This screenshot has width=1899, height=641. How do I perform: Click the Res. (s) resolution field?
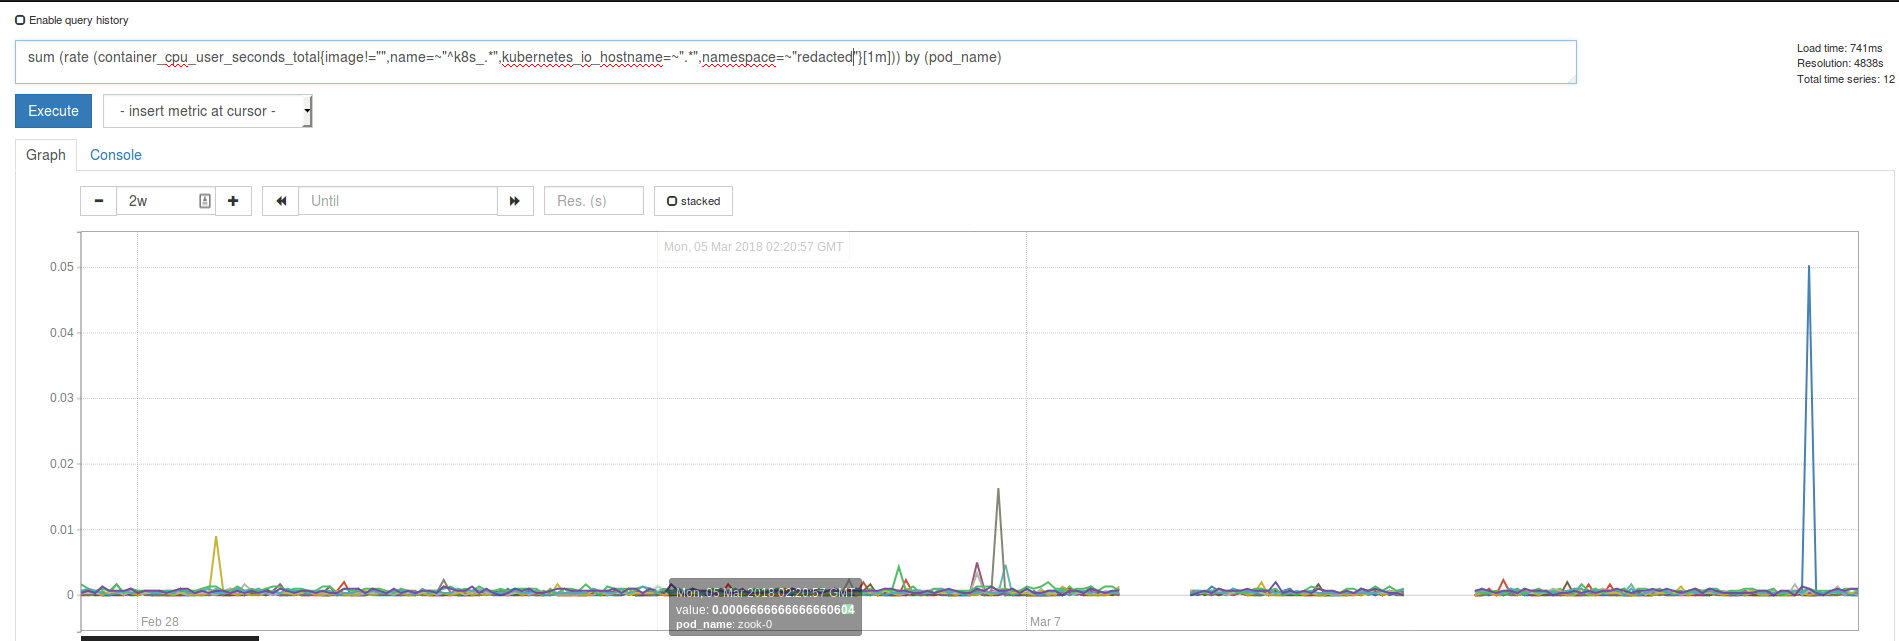point(594,201)
